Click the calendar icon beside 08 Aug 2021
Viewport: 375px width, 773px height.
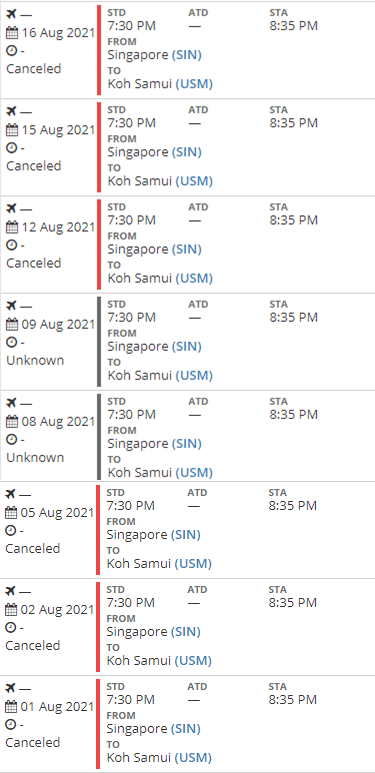(x=12, y=422)
